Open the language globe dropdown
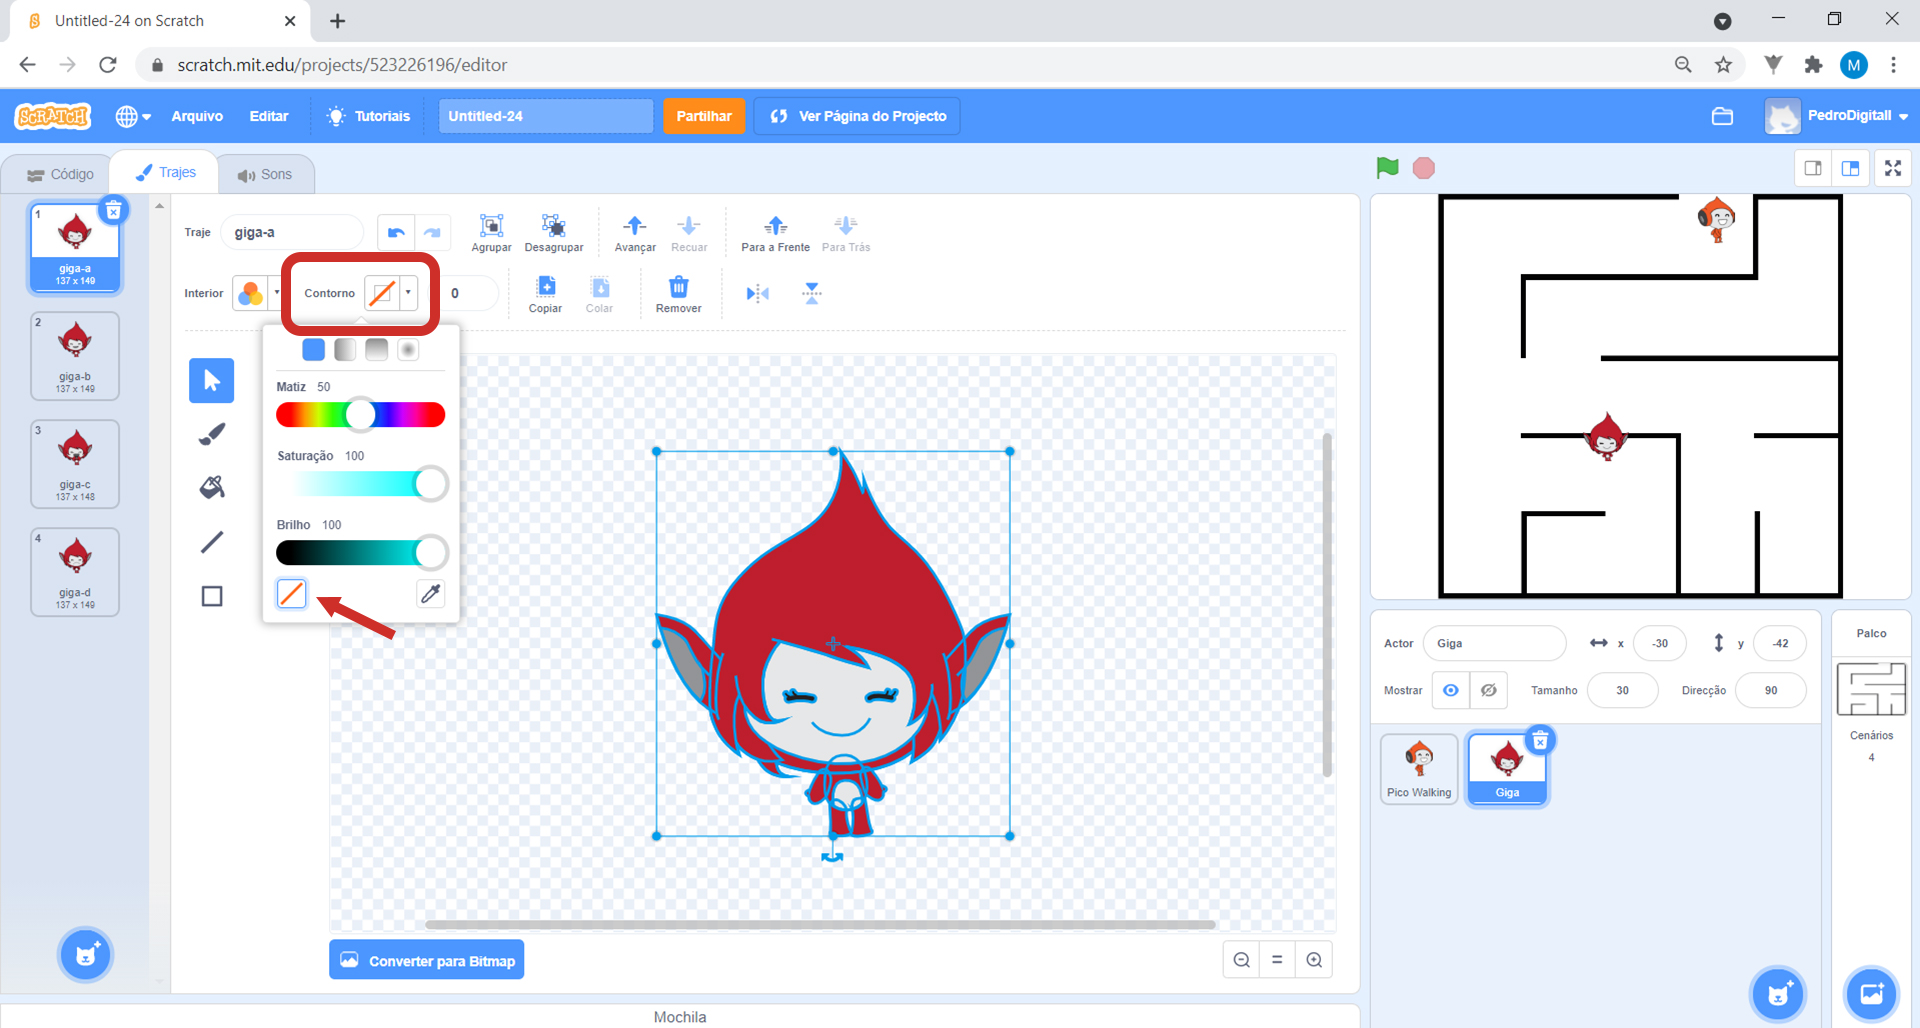Image resolution: width=1920 pixels, height=1028 pixels. pos(133,116)
